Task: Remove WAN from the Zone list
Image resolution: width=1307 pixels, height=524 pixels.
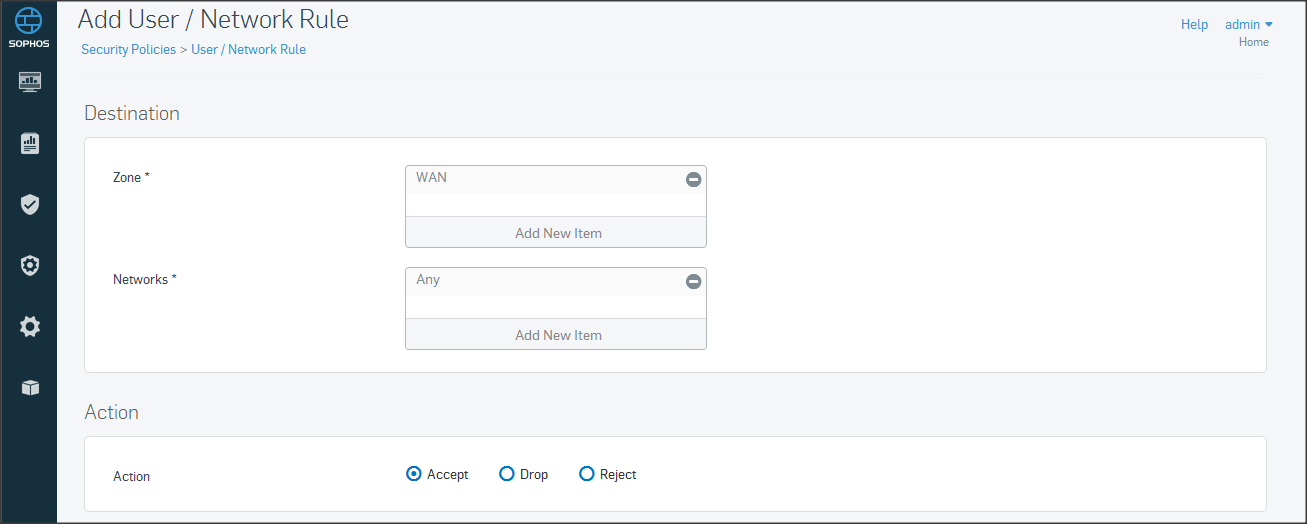Action: [x=693, y=179]
